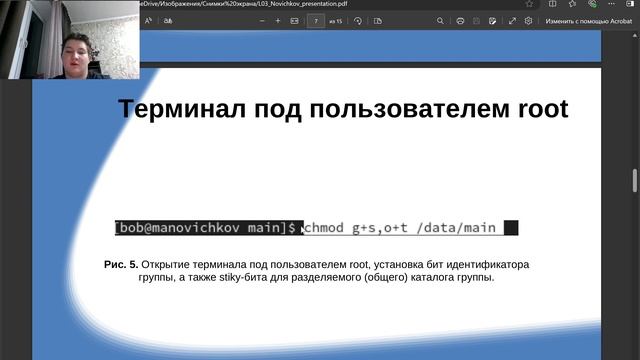Open the browser Favorites list icon
This screenshot has height=360, width=640.
coord(572,4)
